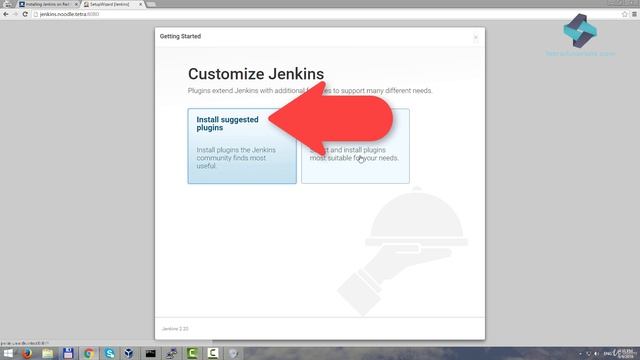This screenshot has width=640, height=360.
Task: Close the Getting Started dialog
Action: pos(476,38)
